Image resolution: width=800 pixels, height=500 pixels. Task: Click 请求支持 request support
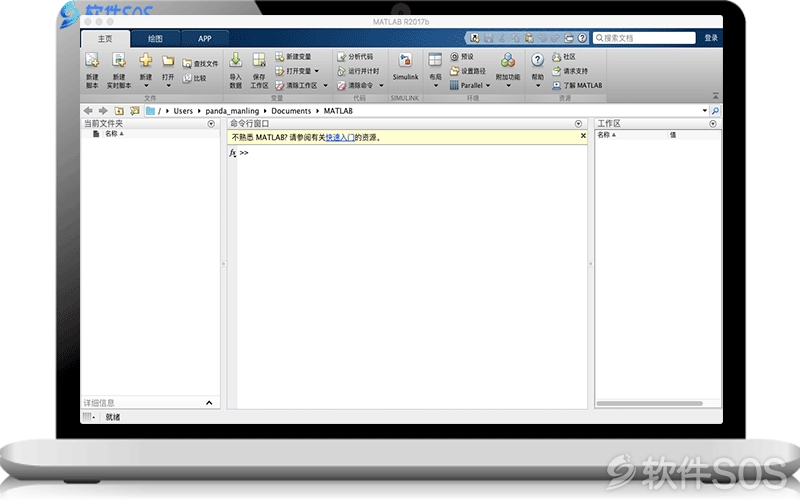click(570, 71)
